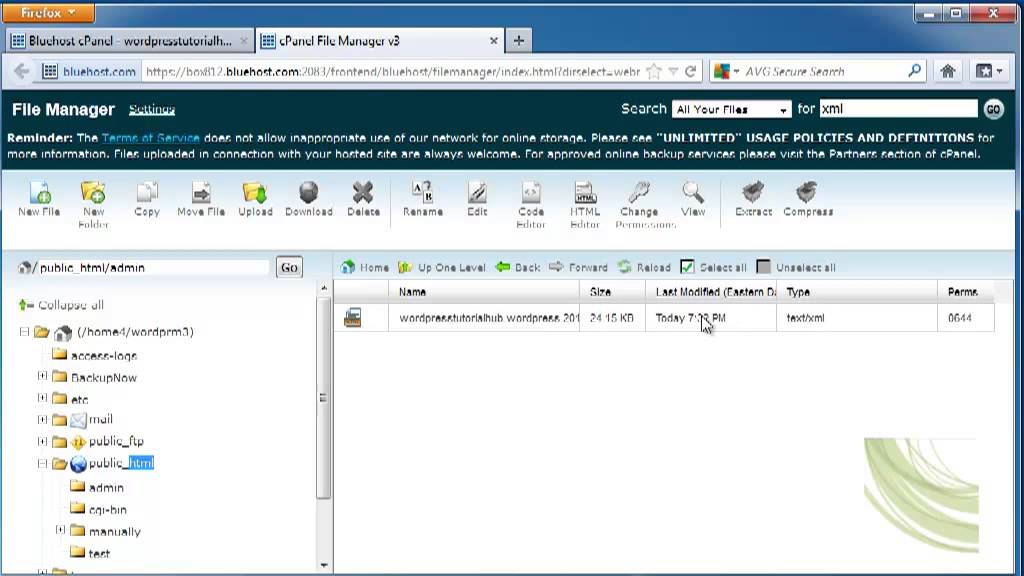Image resolution: width=1024 pixels, height=576 pixels.
Task: Click the New Folder toolbar icon
Action: click(93, 204)
